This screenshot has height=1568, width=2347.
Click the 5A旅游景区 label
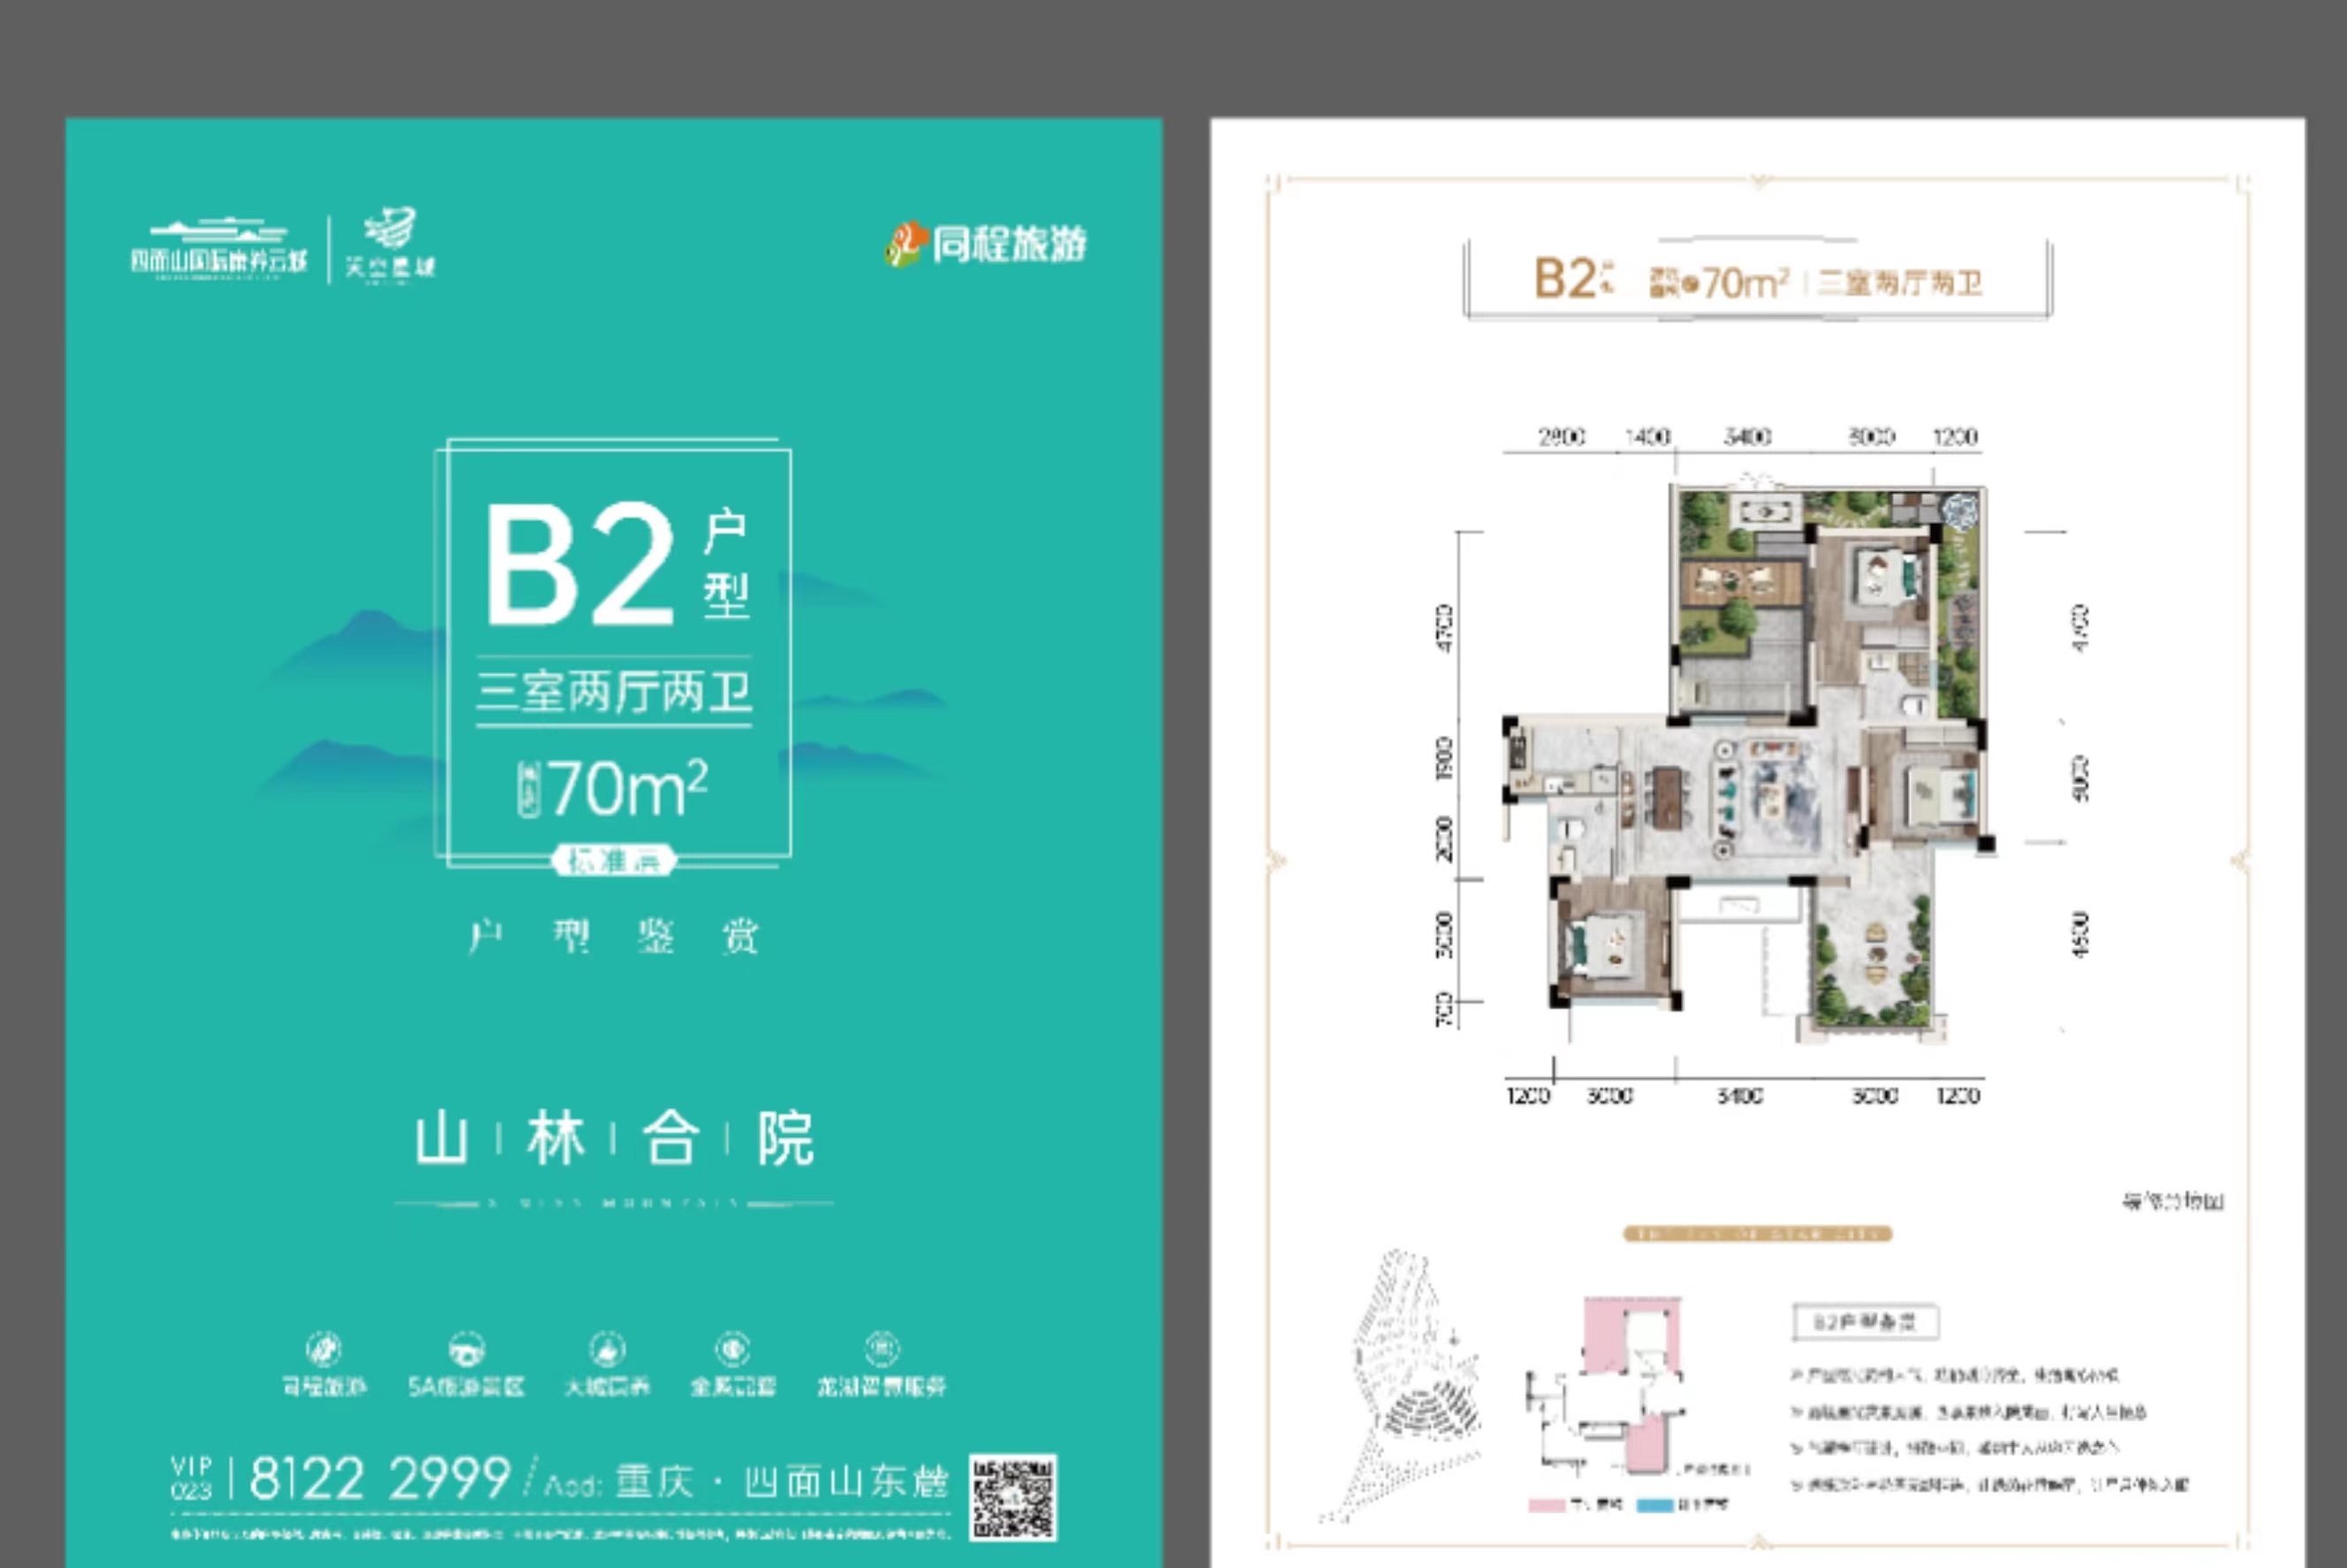pos(466,1387)
